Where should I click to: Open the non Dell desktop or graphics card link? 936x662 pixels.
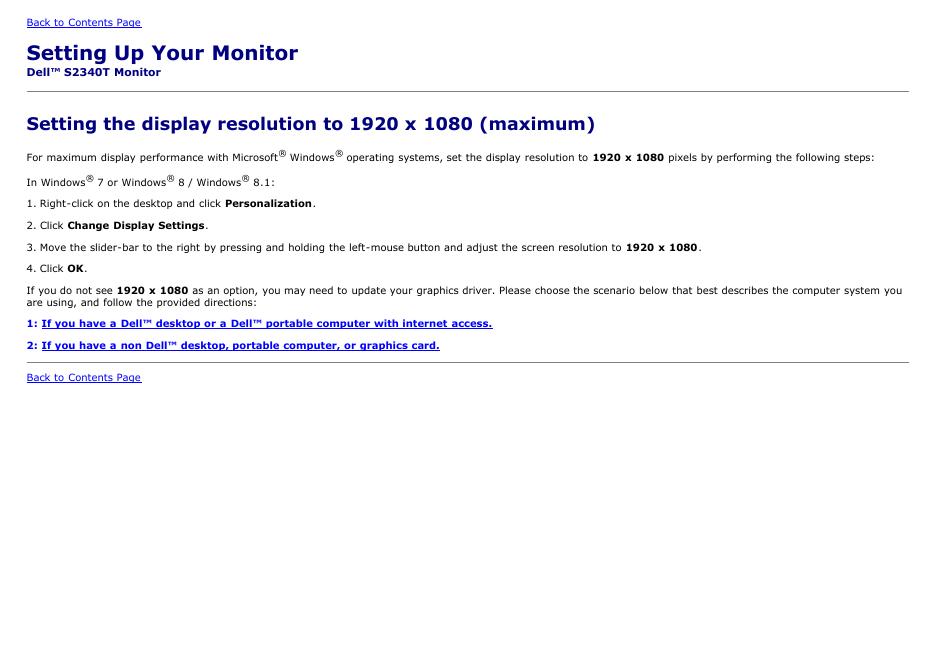pyautogui.click(x=241, y=346)
